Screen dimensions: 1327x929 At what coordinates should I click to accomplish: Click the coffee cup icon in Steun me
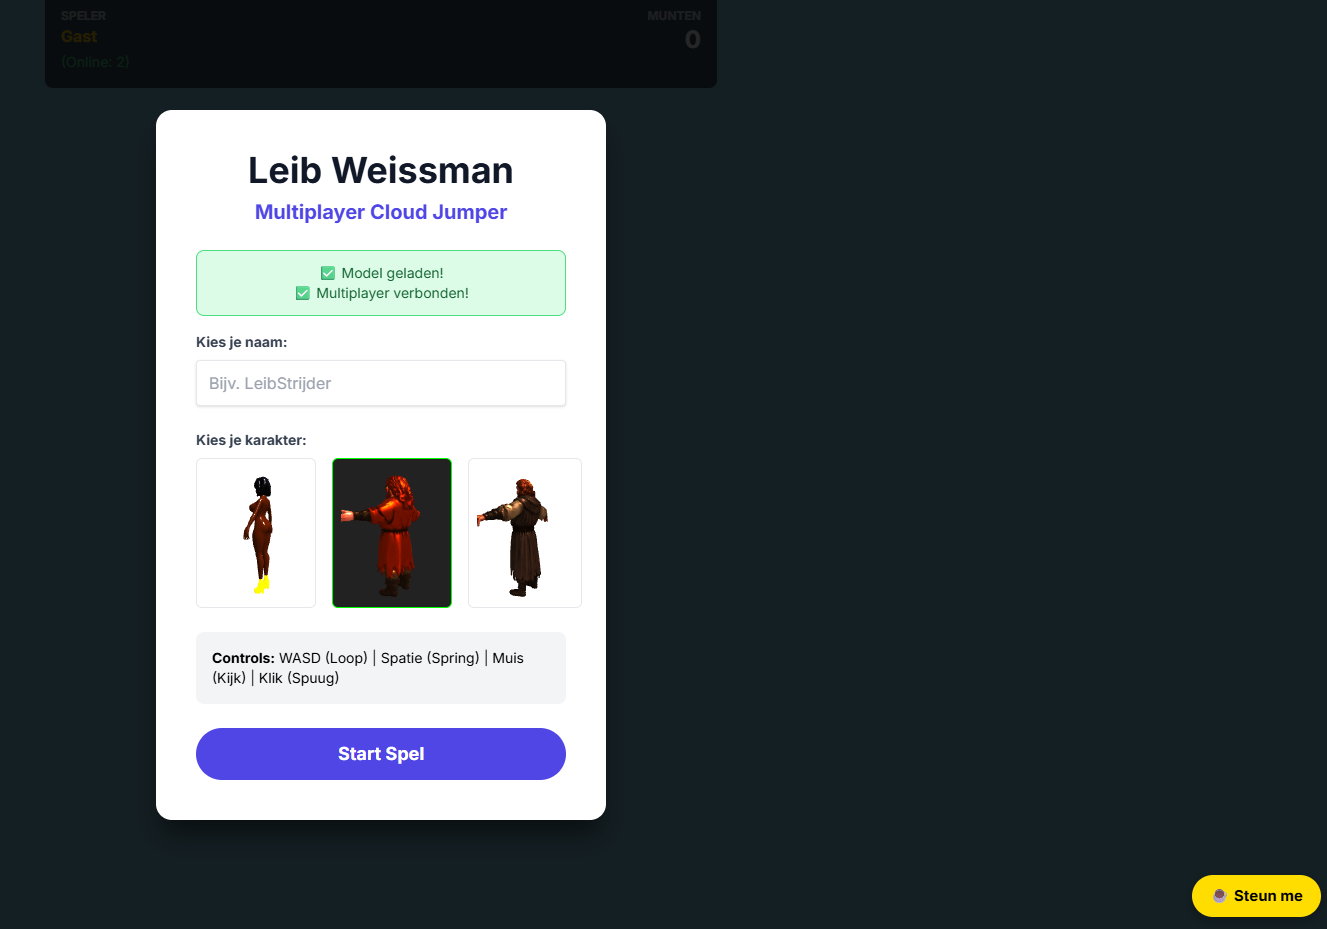coord(1220,896)
